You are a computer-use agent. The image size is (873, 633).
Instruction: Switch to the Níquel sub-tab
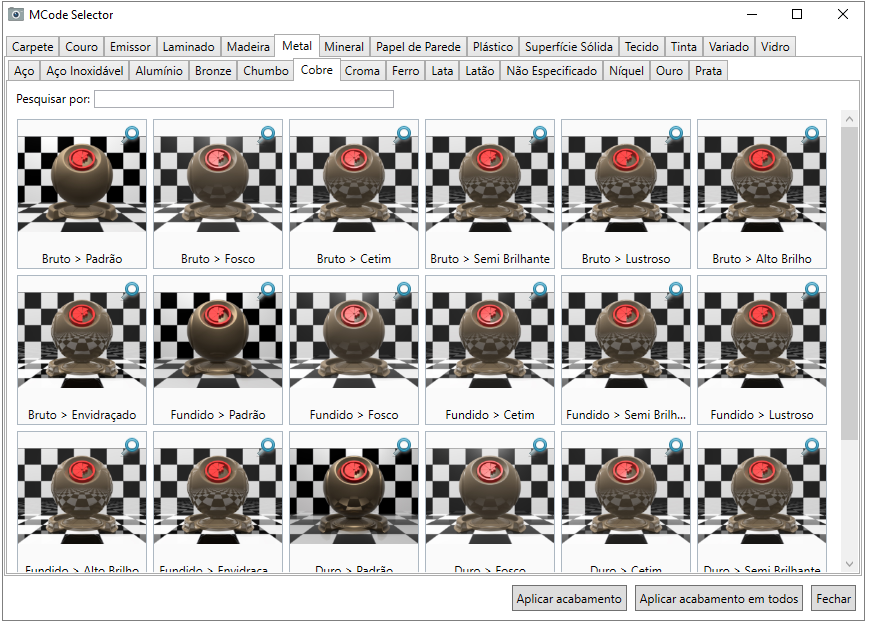[x=626, y=71]
